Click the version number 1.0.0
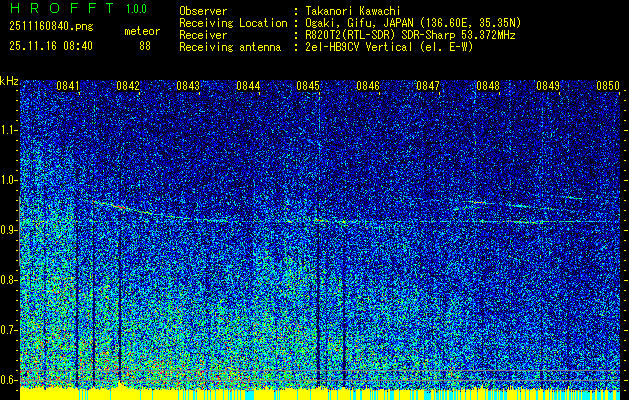 click(136, 8)
